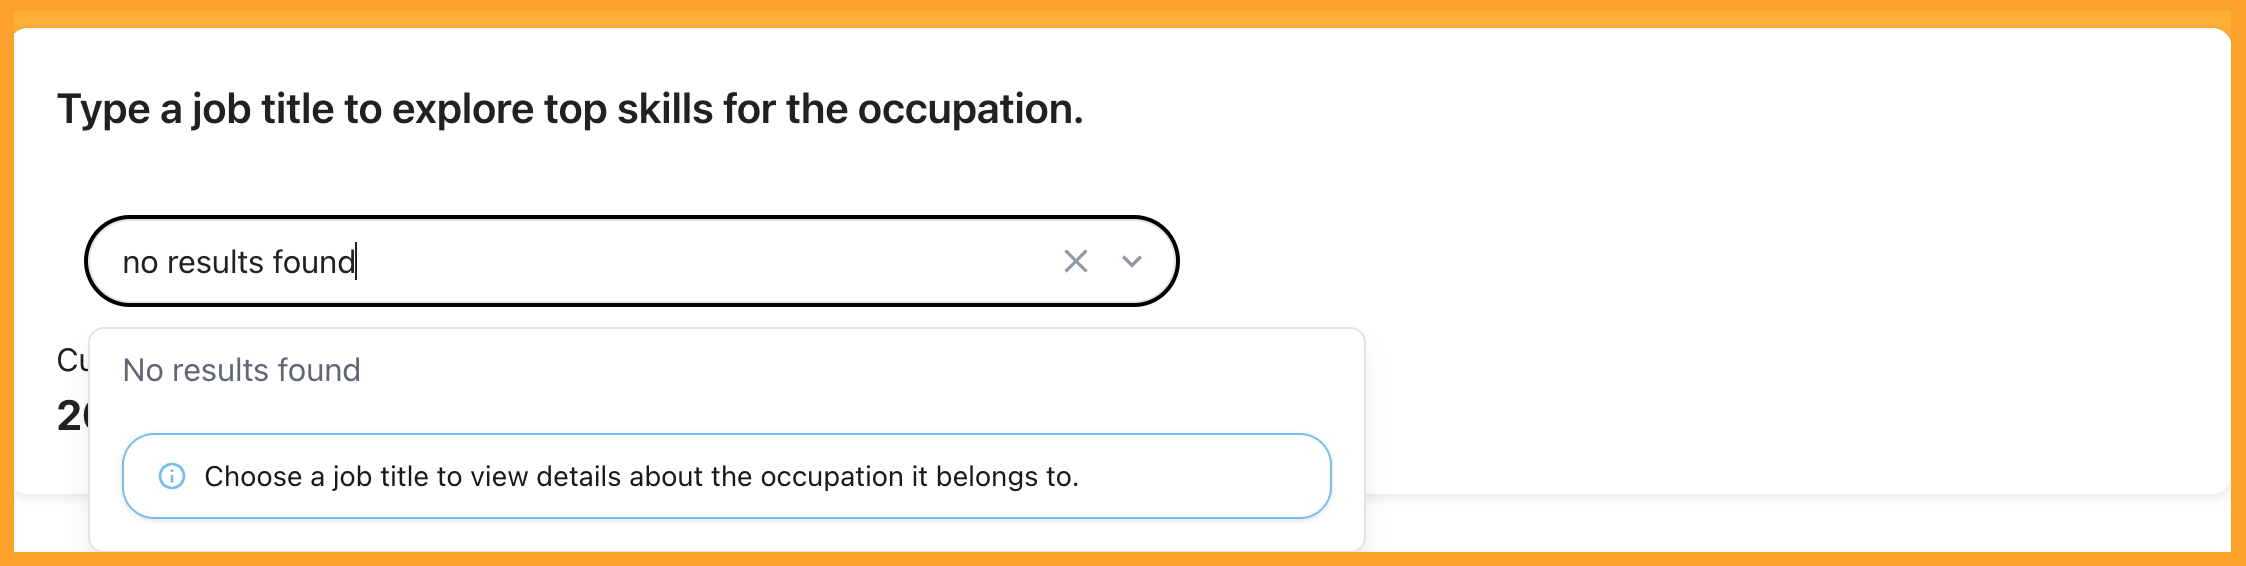Select the 'No results found' dropdown message
The image size is (2246, 566).
coord(241,370)
